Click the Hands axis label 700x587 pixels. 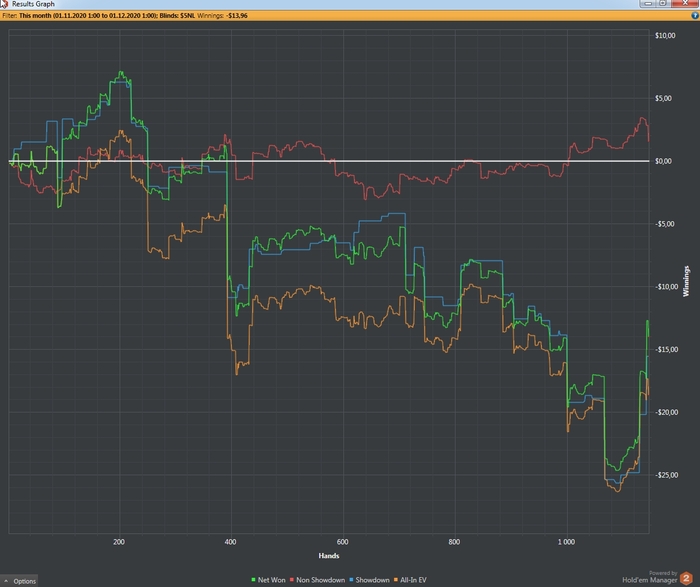coord(329,556)
